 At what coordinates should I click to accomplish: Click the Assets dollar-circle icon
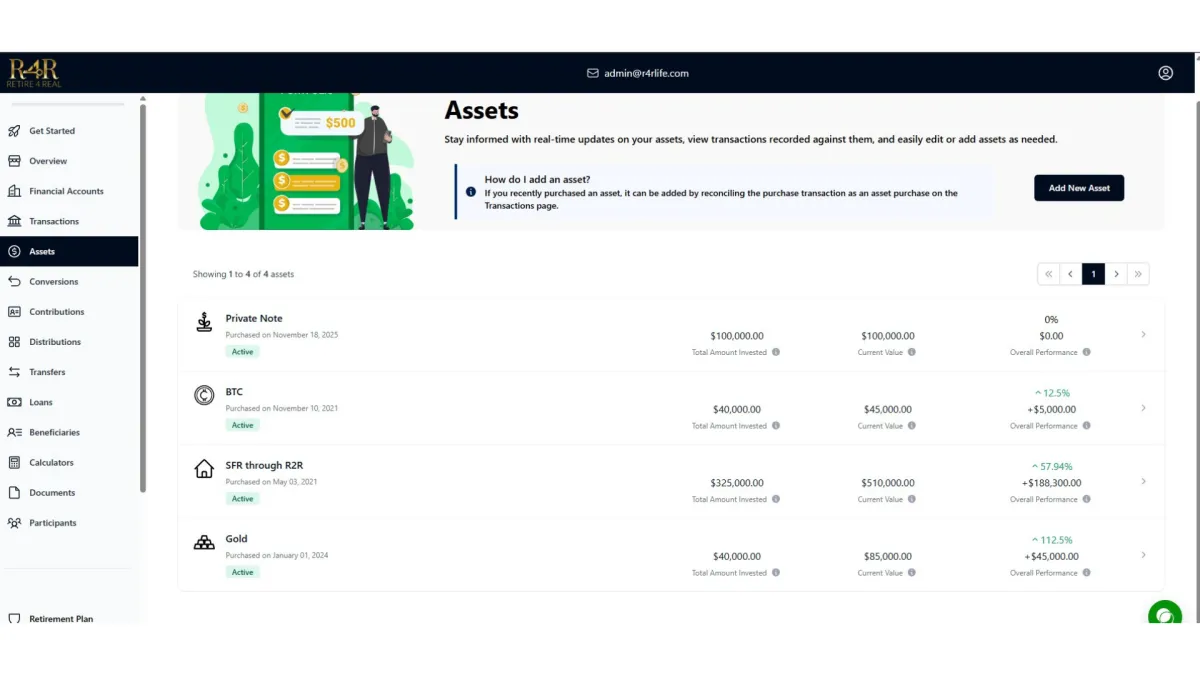point(14,251)
